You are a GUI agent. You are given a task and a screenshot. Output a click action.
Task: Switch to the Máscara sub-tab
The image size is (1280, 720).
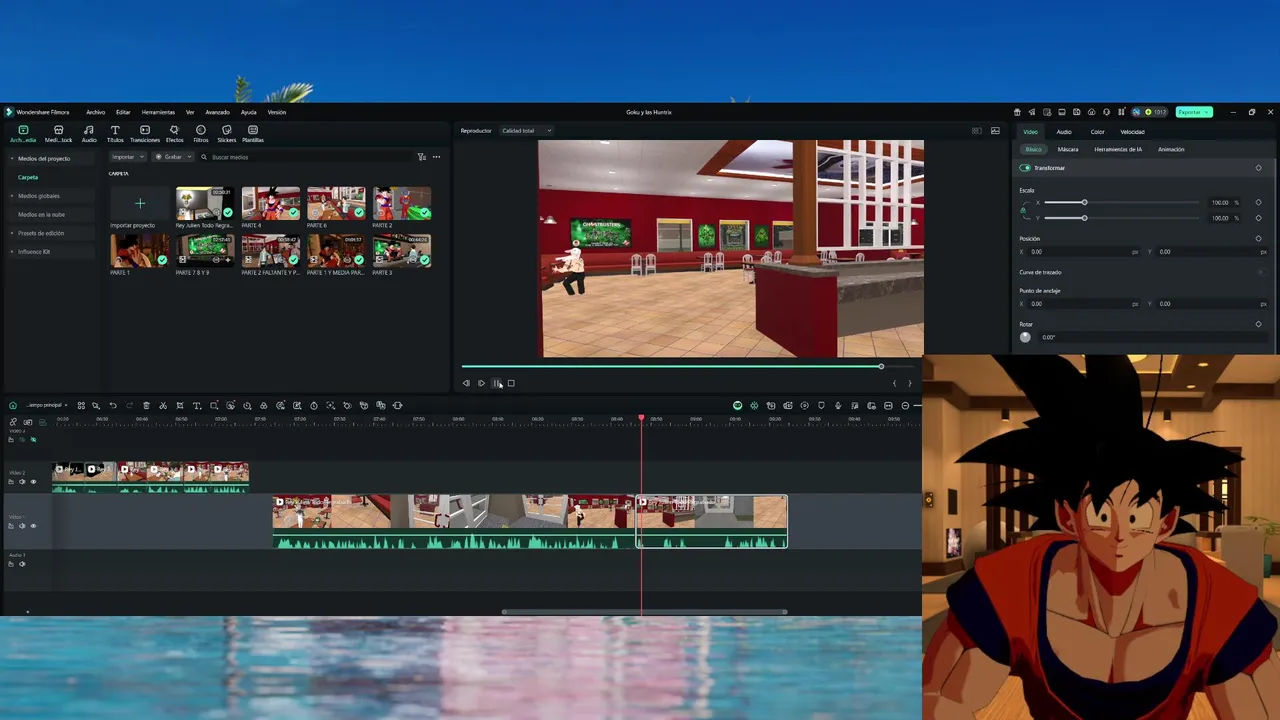(x=1068, y=149)
